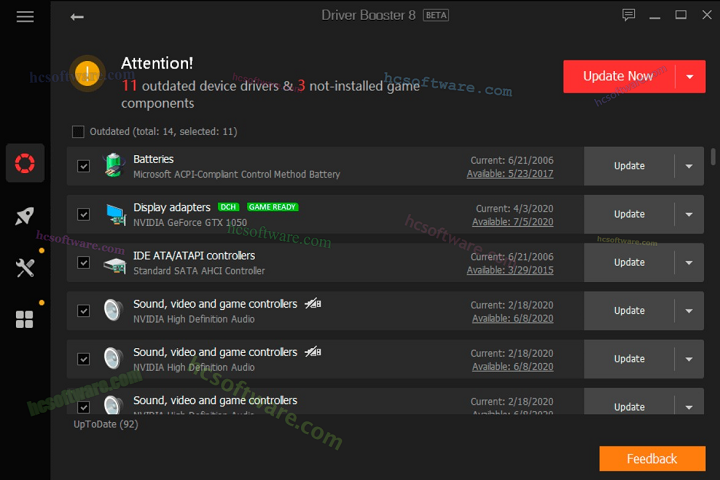The image size is (720, 480).
Task: Open the Boost rocket sidebar icon
Action: tap(25, 216)
